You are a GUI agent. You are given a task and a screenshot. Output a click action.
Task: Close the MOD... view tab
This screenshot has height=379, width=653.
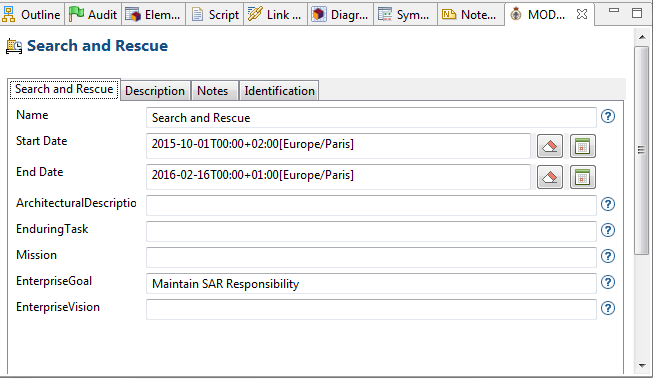[582, 14]
